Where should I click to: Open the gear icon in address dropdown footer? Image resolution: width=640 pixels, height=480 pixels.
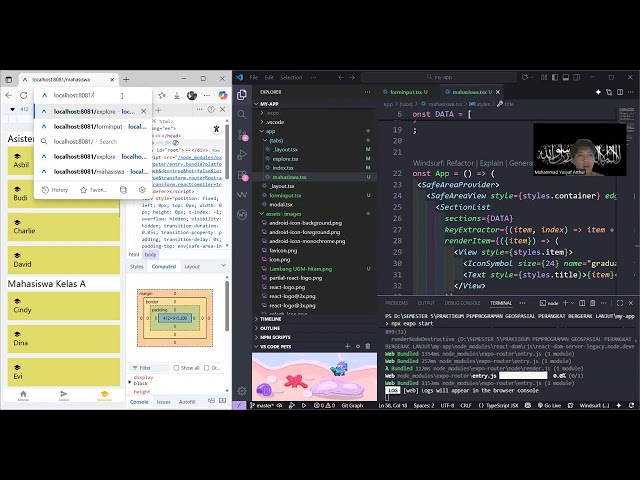click(x=142, y=190)
